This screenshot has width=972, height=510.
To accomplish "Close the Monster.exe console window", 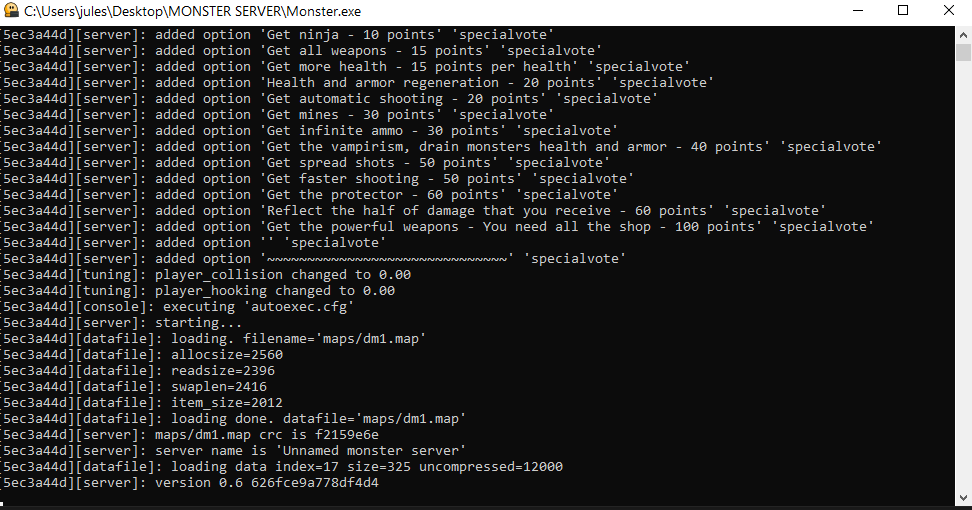I will [x=948, y=11].
